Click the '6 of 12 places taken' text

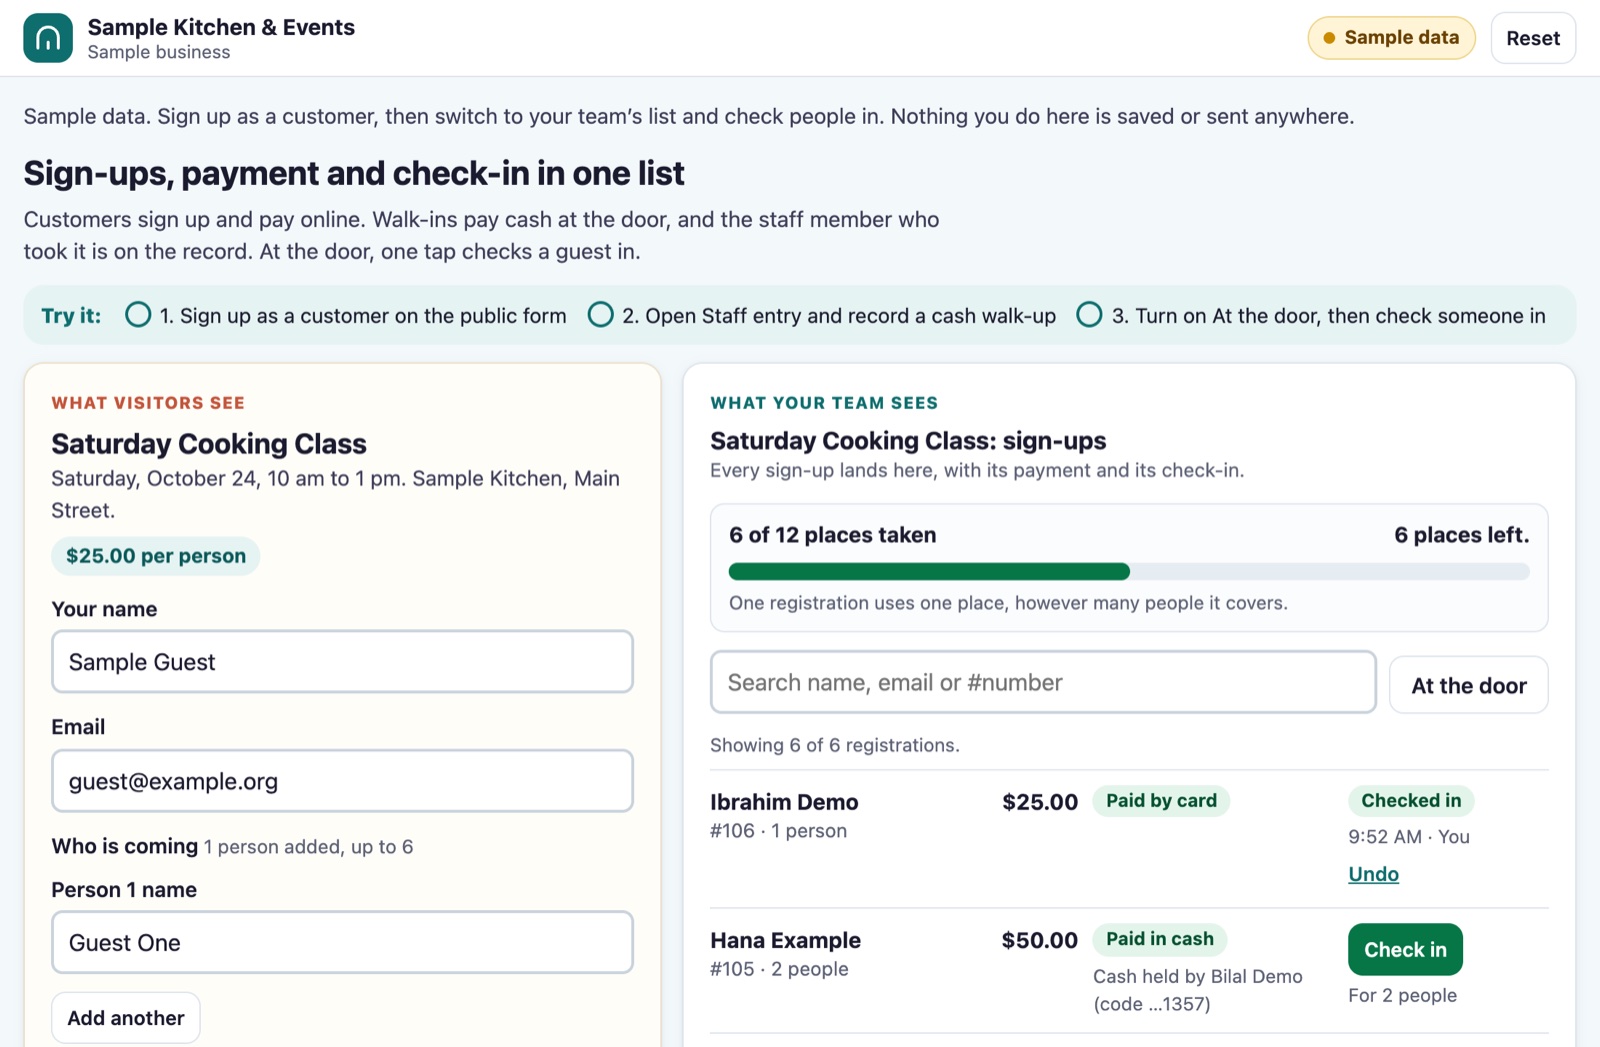point(833,535)
